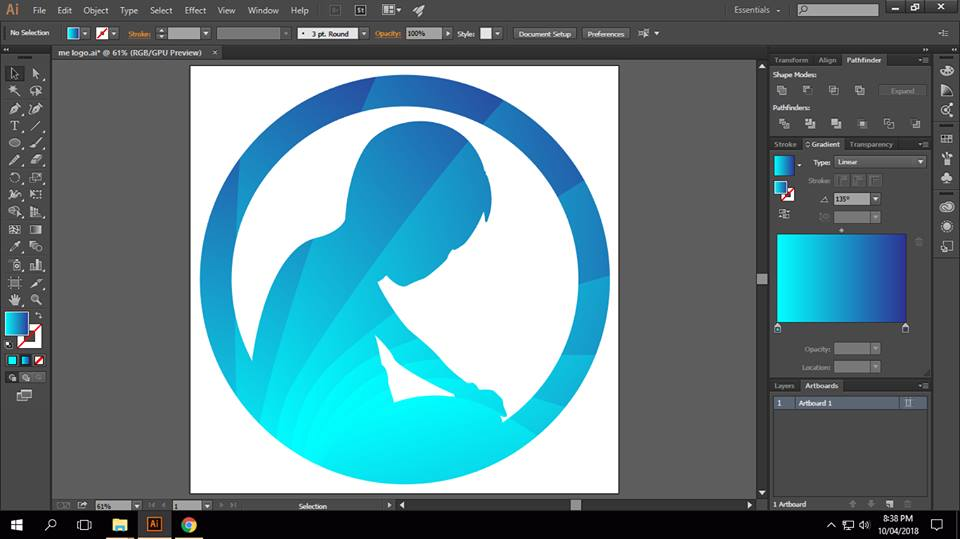Select the Direct Selection tool
The height and width of the screenshot is (539, 960).
(36, 74)
